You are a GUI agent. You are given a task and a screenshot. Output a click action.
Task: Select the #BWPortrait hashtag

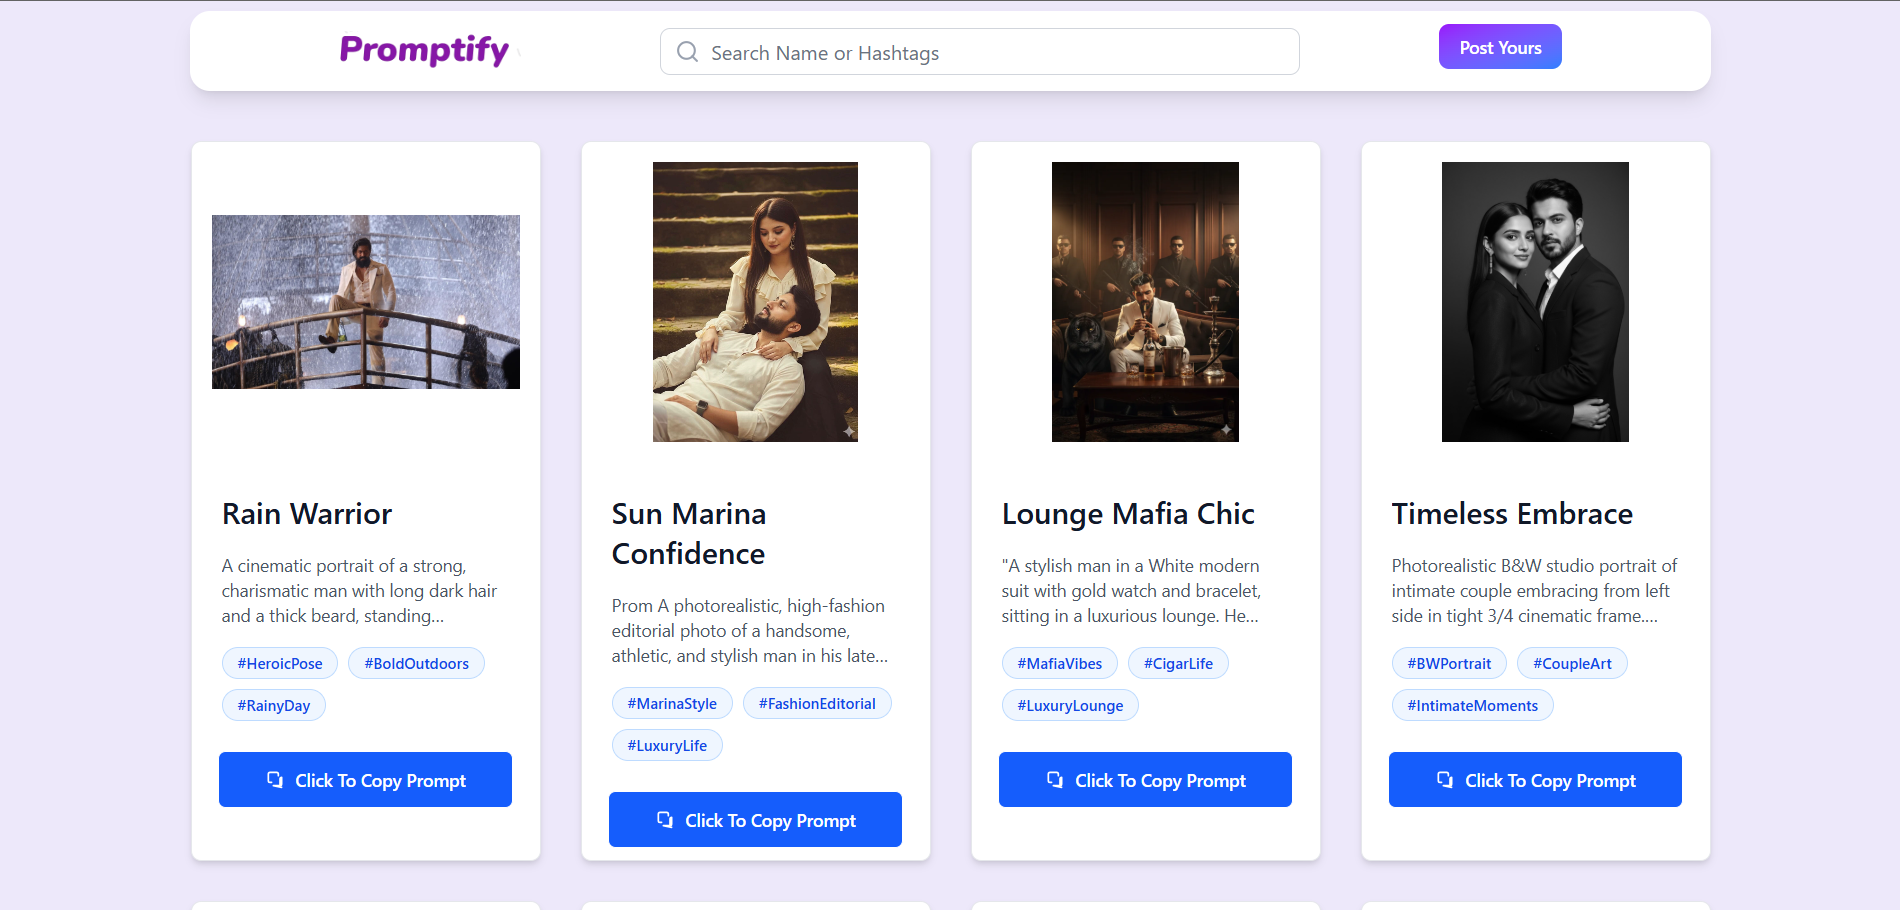(x=1448, y=663)
